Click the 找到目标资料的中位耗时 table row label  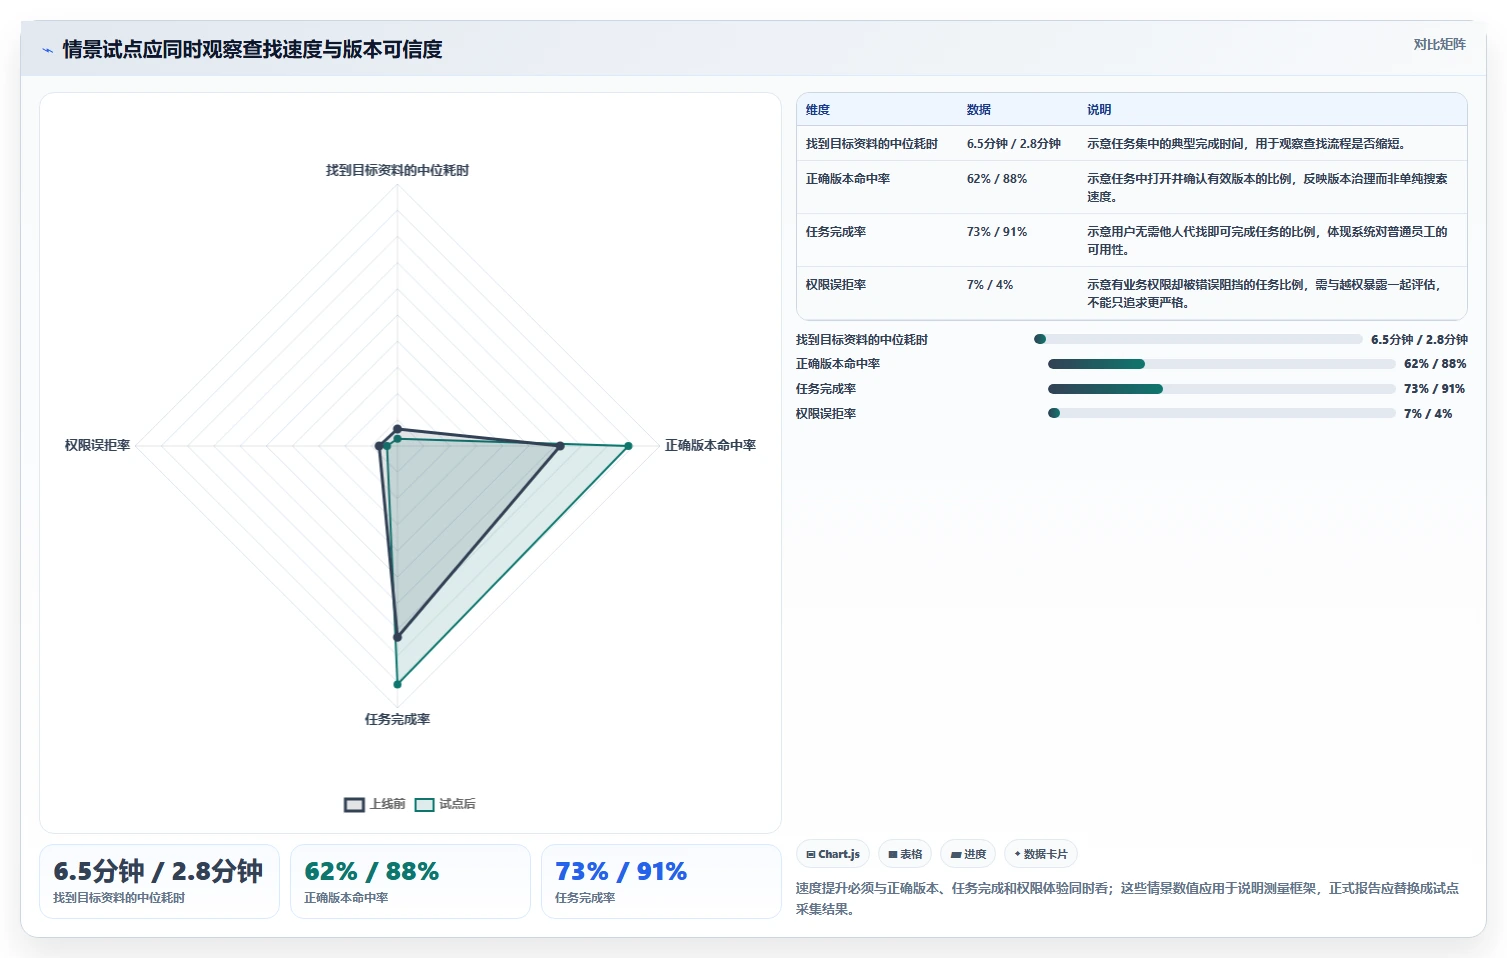tap(872, 144)
